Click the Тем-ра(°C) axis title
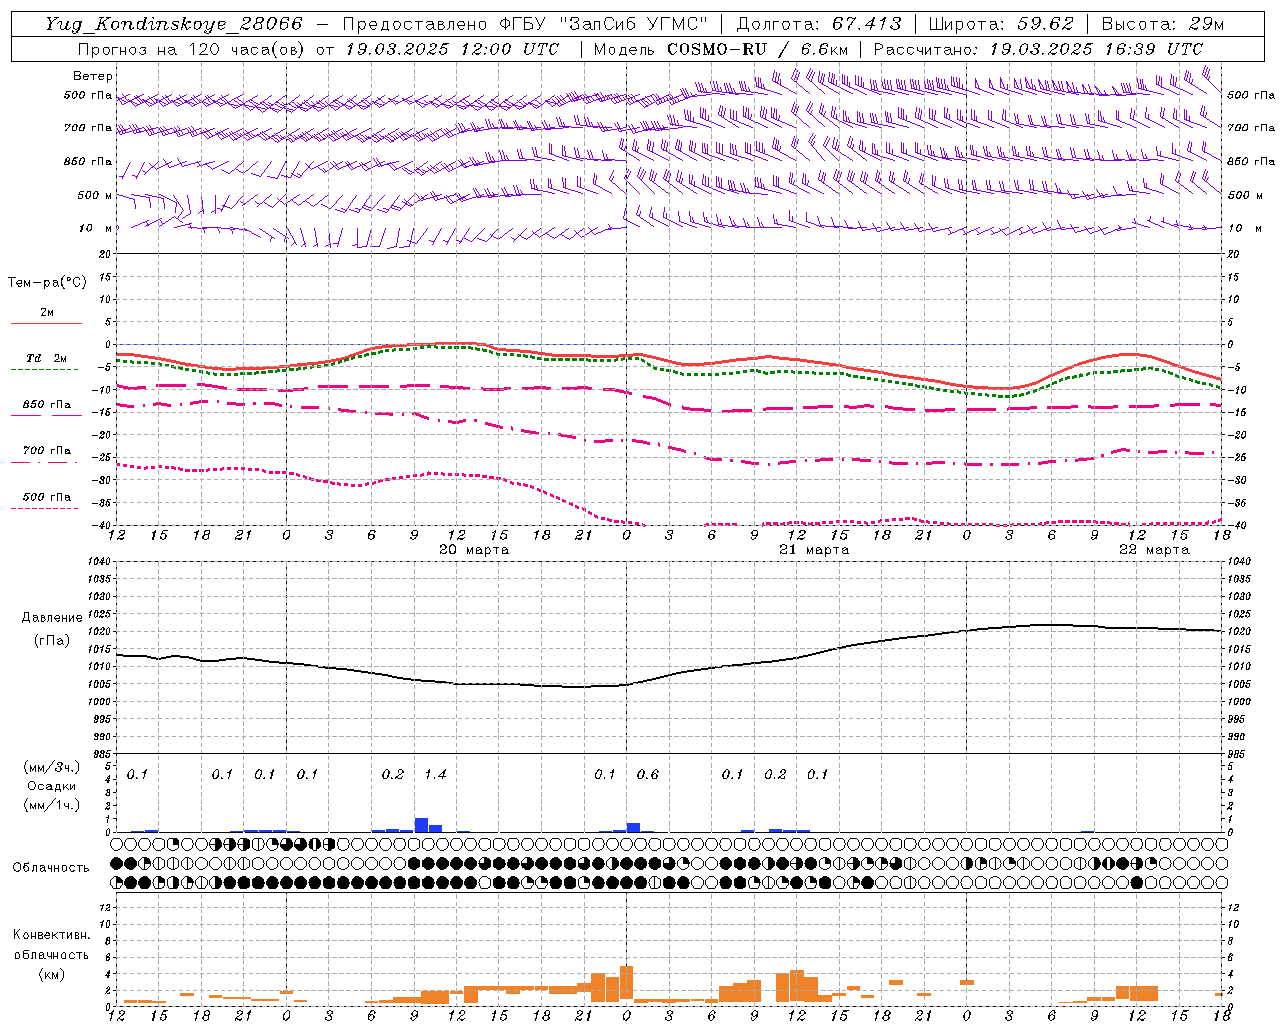The image size is (1280, 1024). [47, 283]
